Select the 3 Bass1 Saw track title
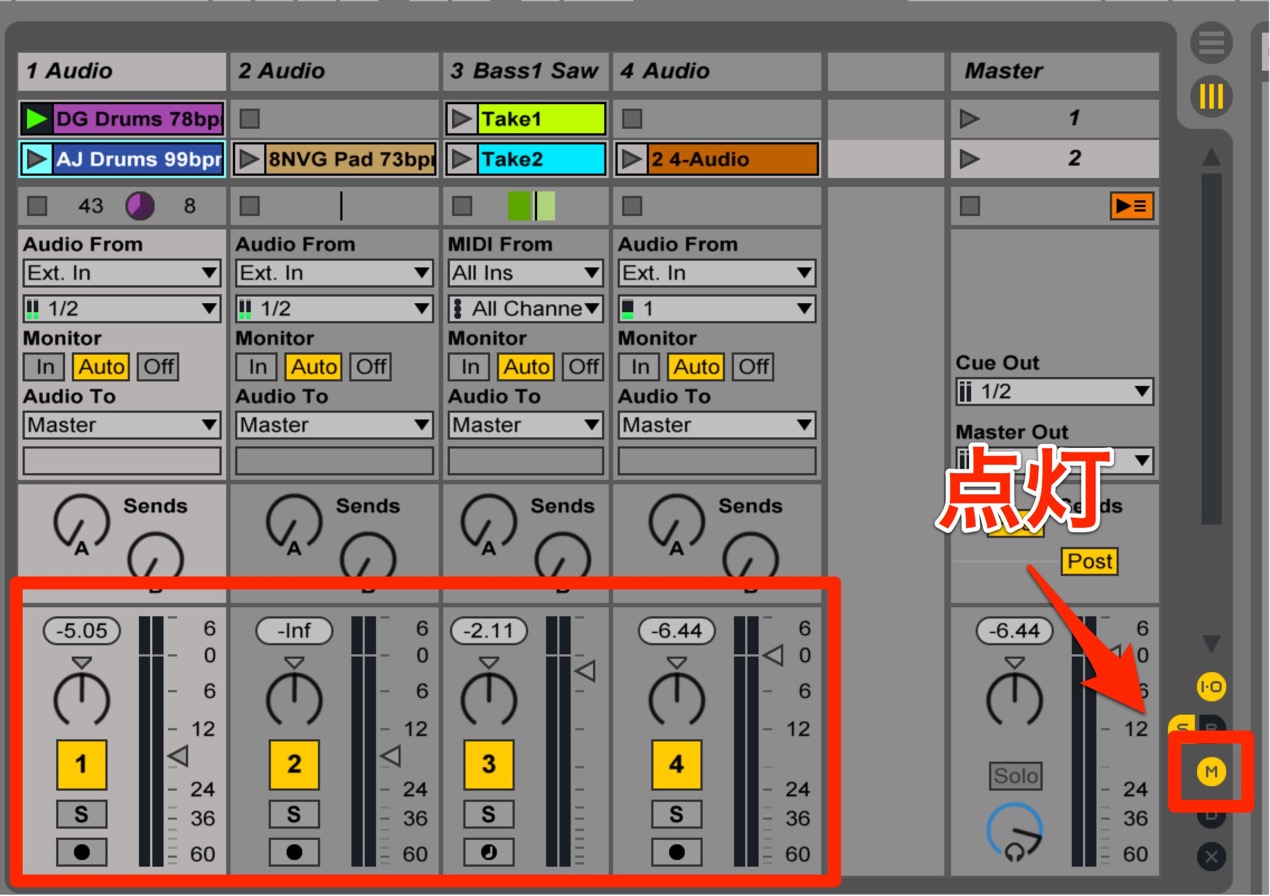This screenshot has width=1270, height=896. coord(524,72)
